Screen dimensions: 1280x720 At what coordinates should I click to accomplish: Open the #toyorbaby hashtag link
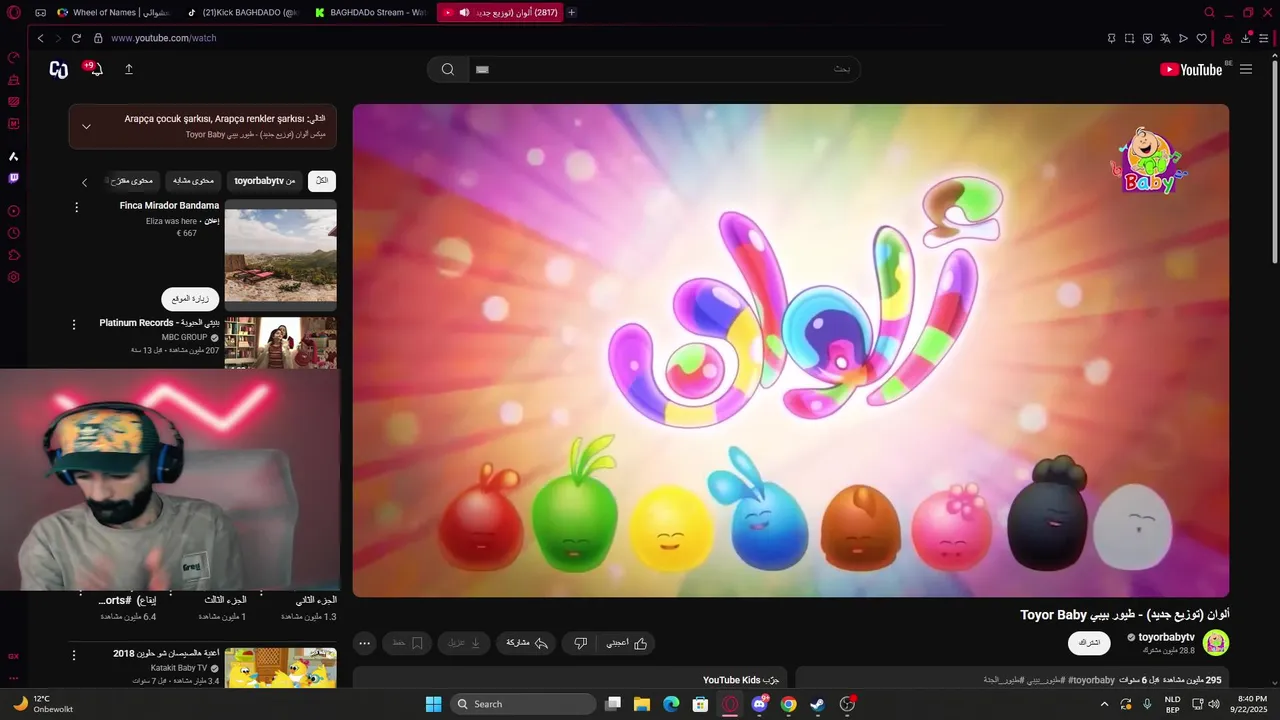pos(1091,680)
